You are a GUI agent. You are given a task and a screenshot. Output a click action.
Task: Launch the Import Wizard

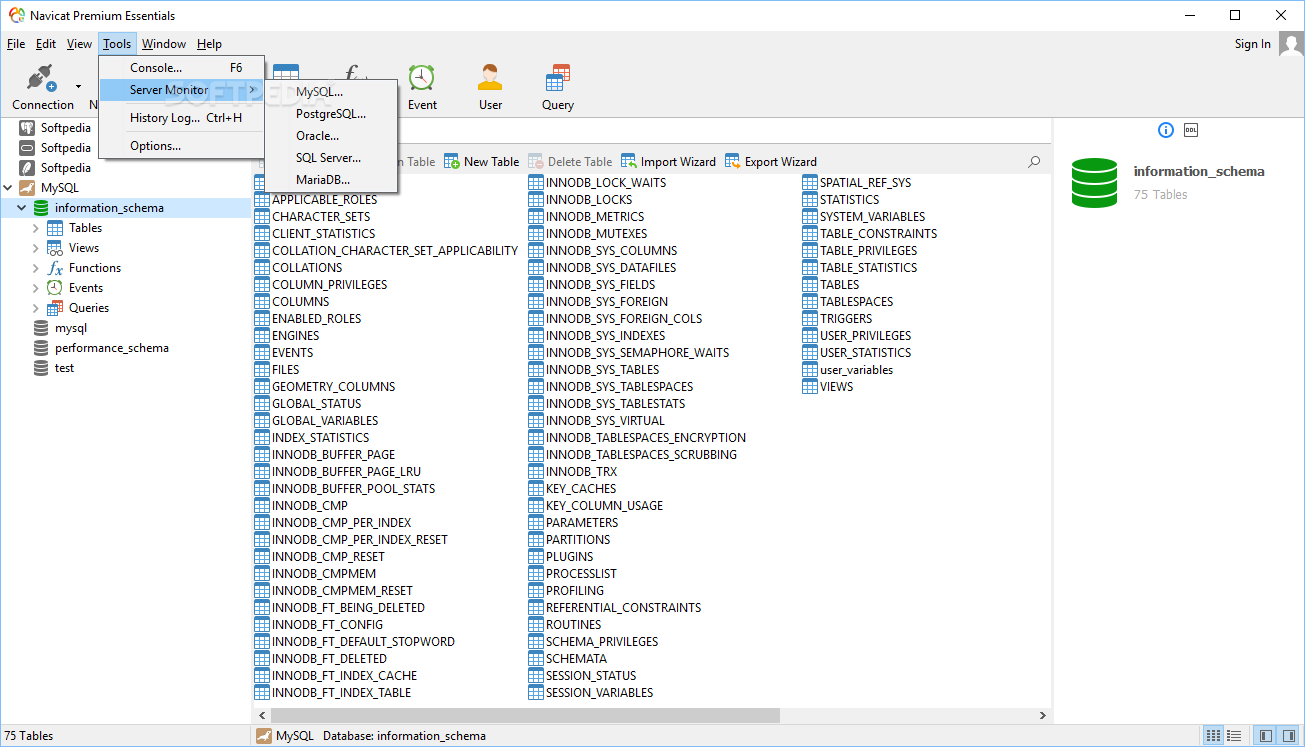point(669,161)
